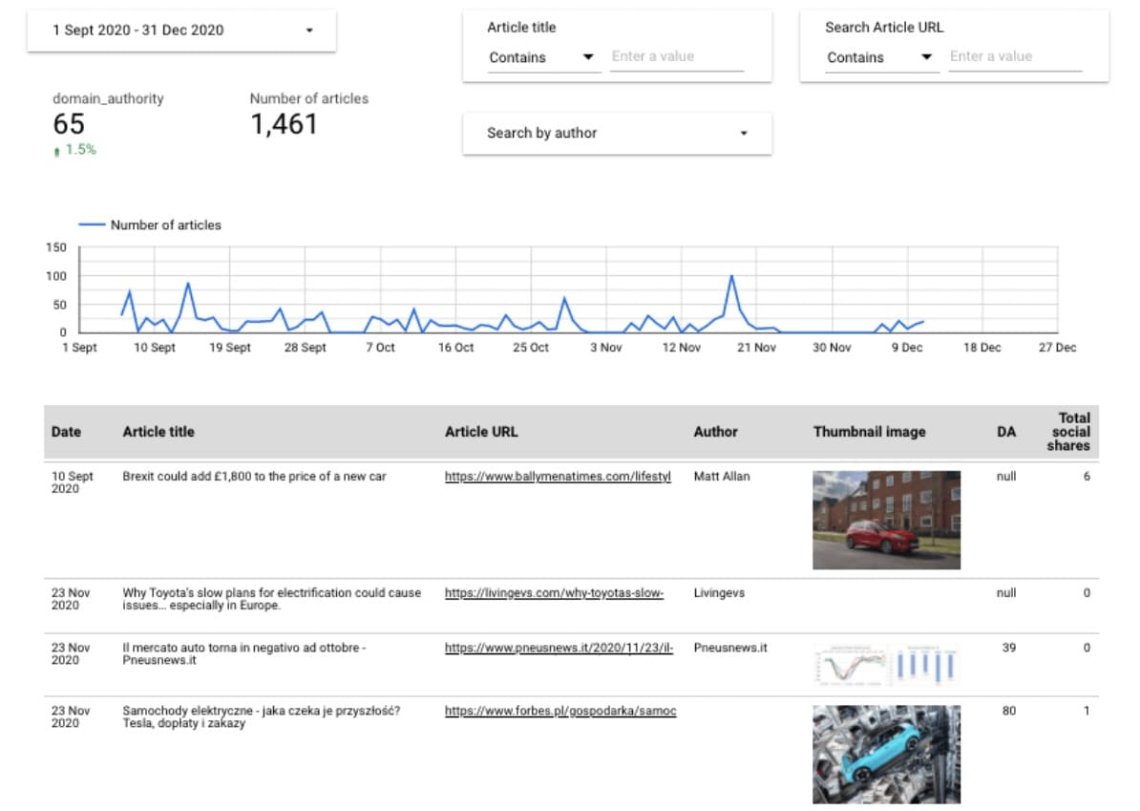
Task: Open the ballymenatimes.com article link
Action: pyautogui.click(x=558, y=477)
